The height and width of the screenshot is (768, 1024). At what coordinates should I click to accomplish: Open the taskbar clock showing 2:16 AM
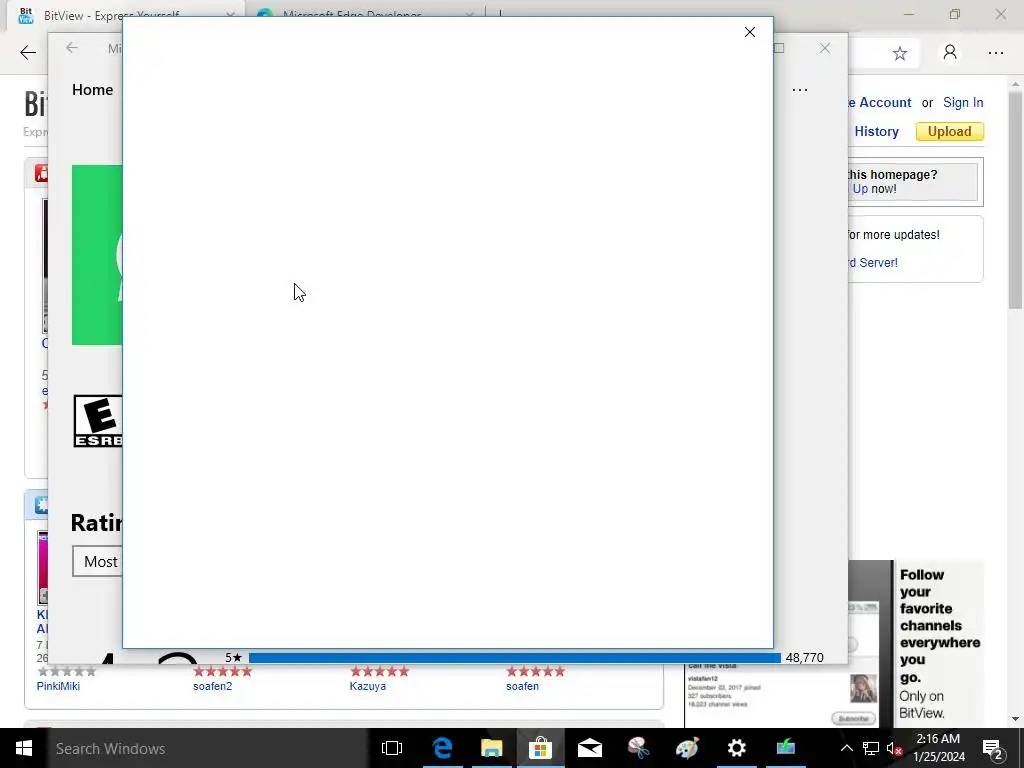pos(938,748)
